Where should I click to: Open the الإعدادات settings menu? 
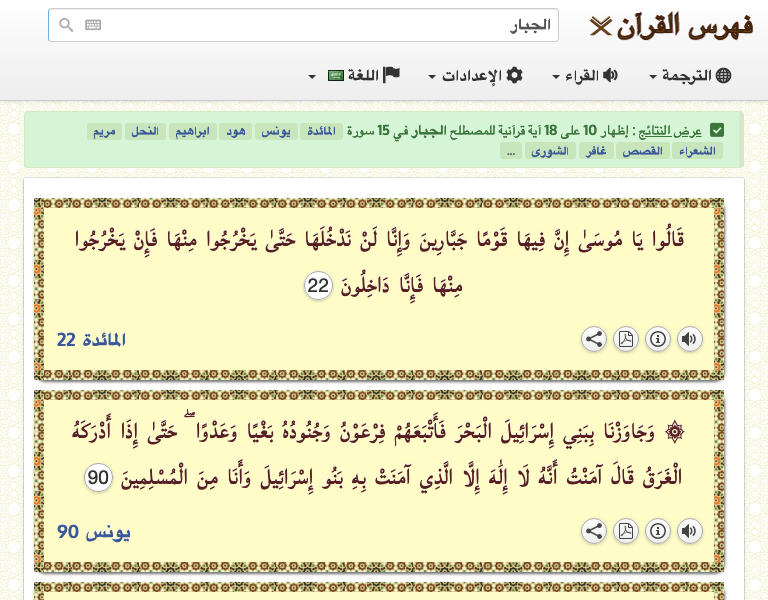pyautogui.click(x=476, y=75)
